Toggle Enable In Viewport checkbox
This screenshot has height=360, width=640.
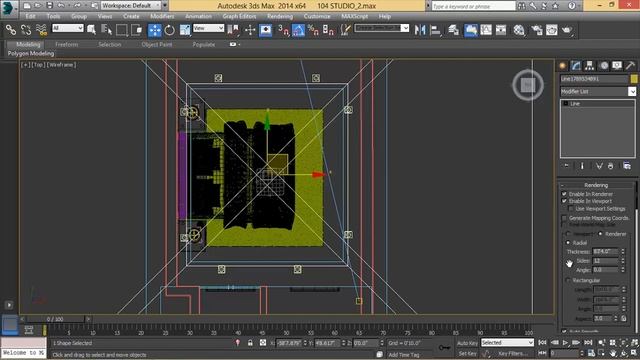[x=564, y=201]
